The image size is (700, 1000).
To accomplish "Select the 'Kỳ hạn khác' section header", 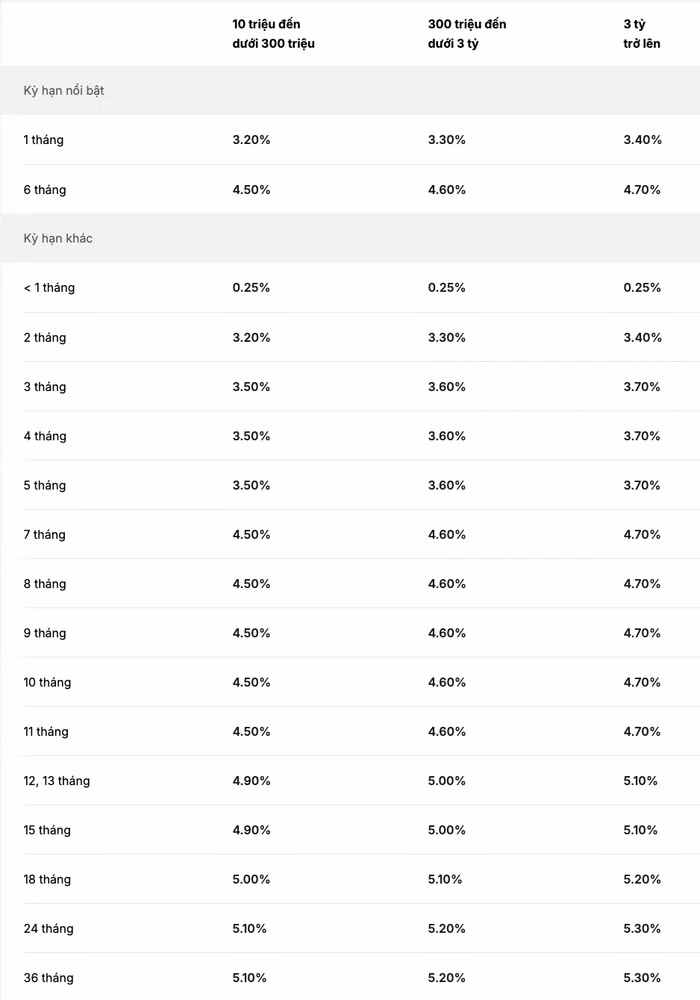I will pyautogui.click(x=58, y=239).
